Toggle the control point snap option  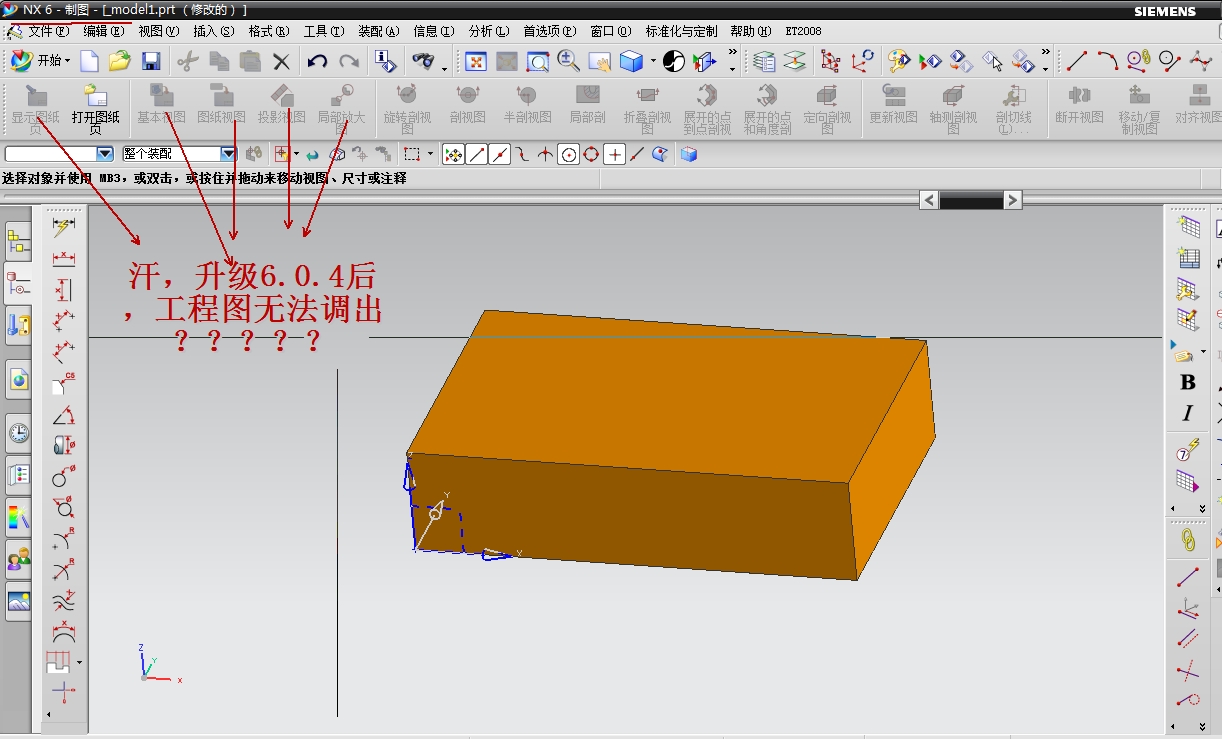[x=522, y=154]
